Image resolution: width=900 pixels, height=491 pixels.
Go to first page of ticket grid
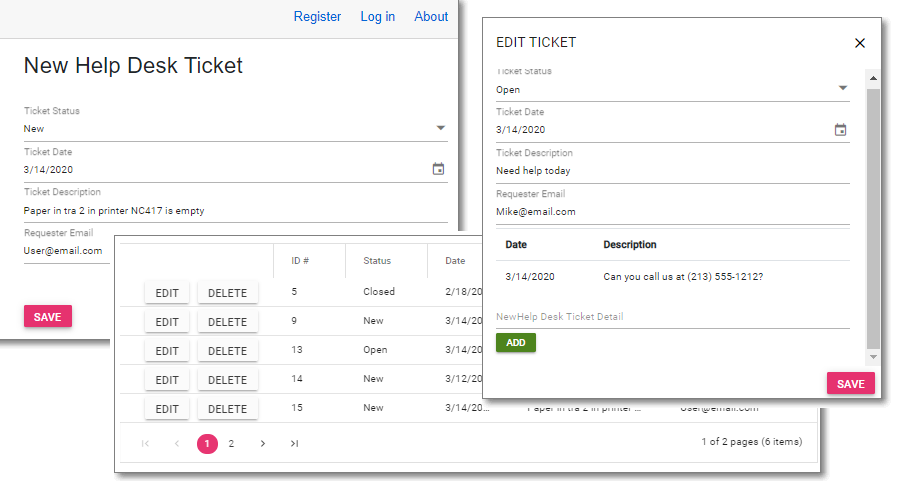[145, 443]
